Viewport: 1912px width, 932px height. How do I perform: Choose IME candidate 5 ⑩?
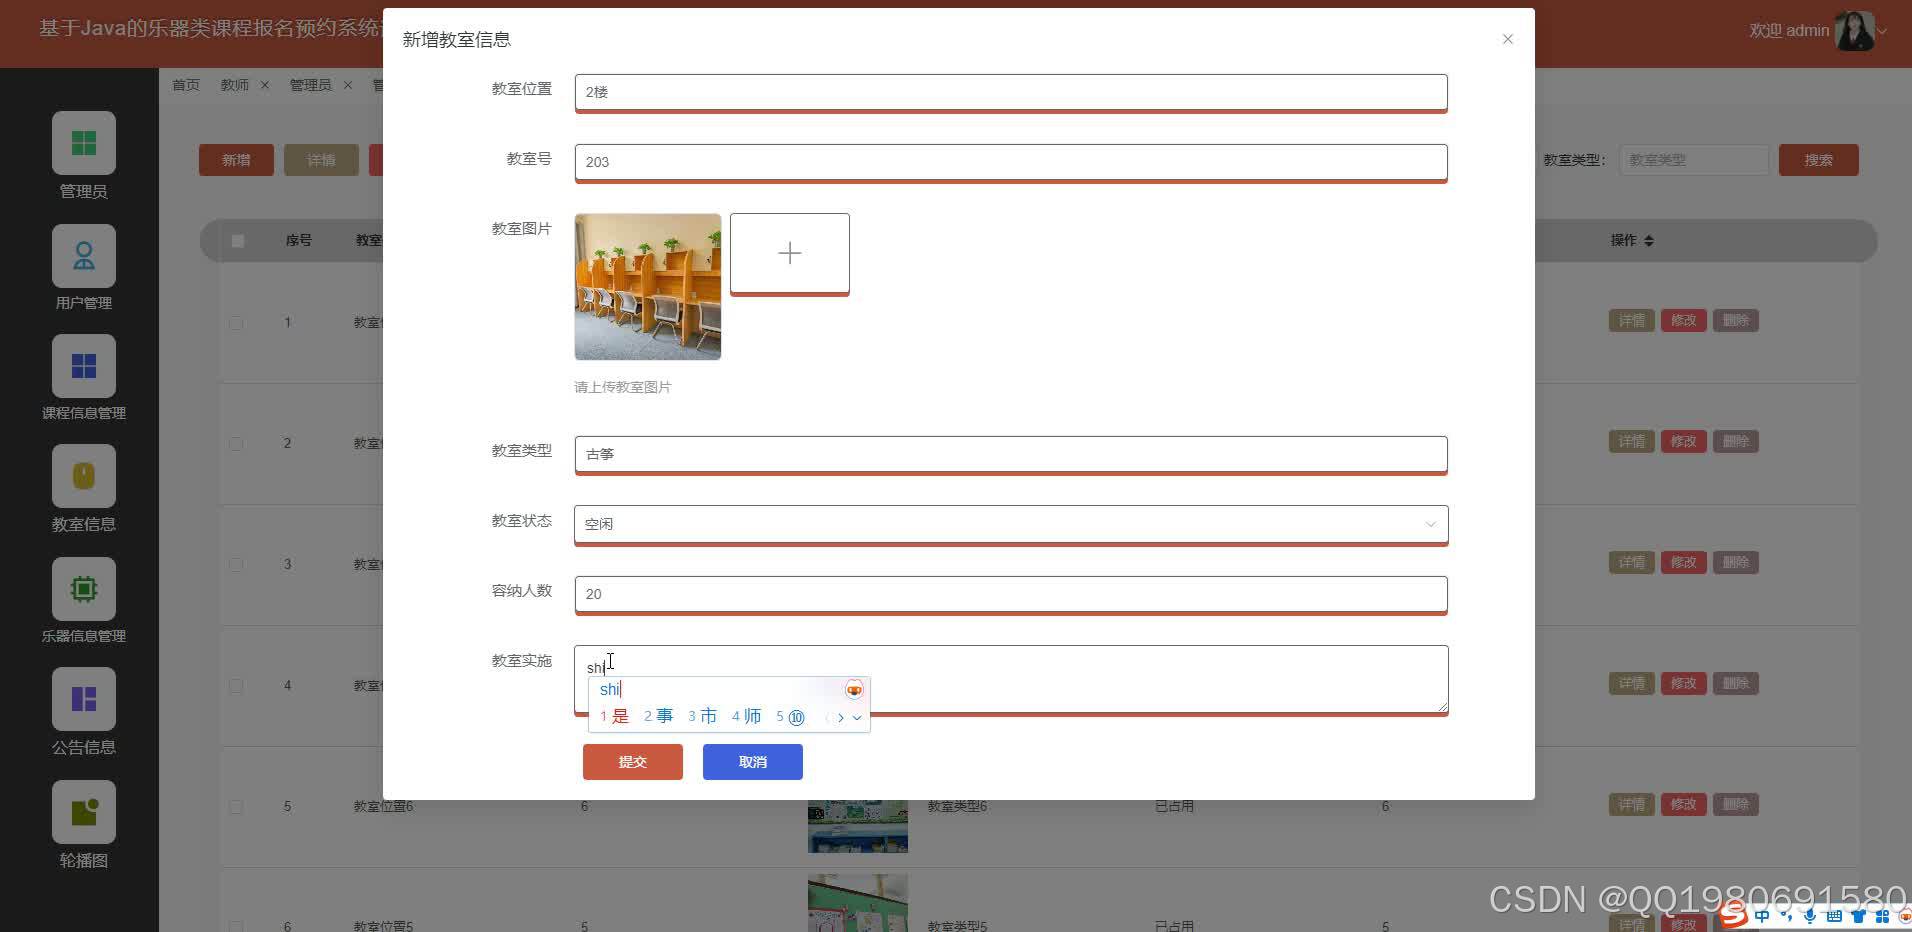click(790, 717)
